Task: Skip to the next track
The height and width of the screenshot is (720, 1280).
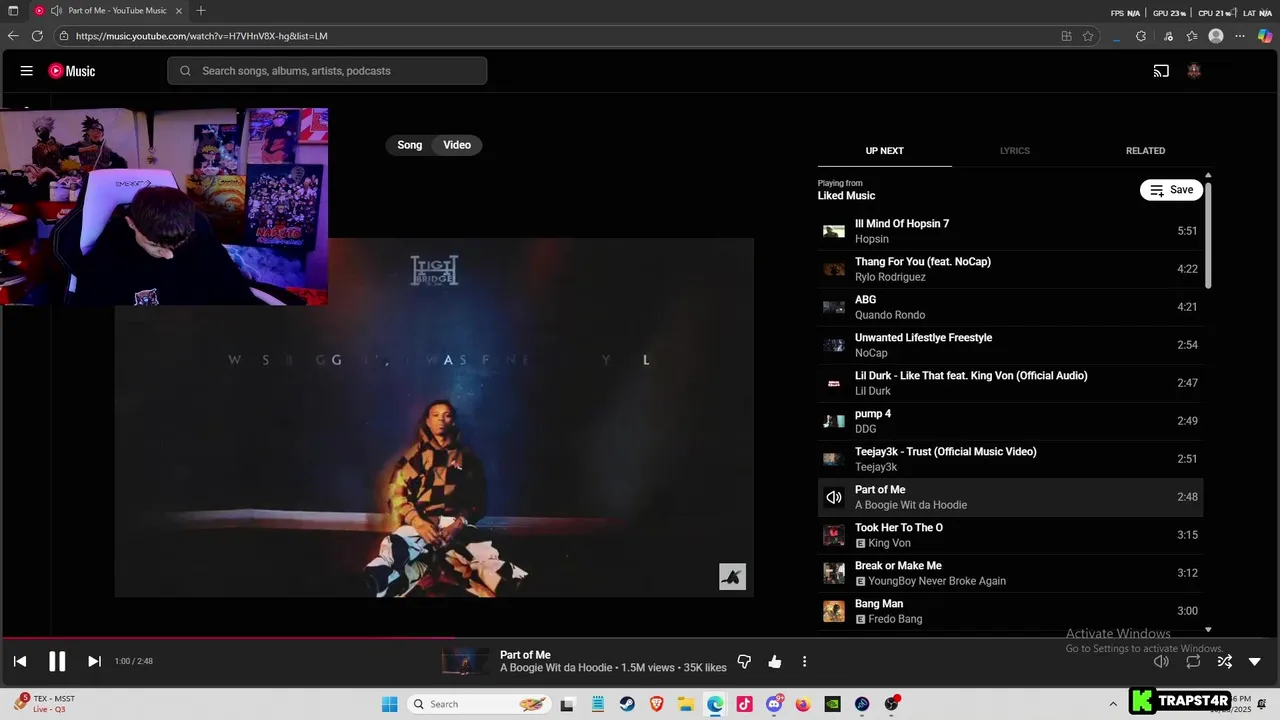Action: 94,661
